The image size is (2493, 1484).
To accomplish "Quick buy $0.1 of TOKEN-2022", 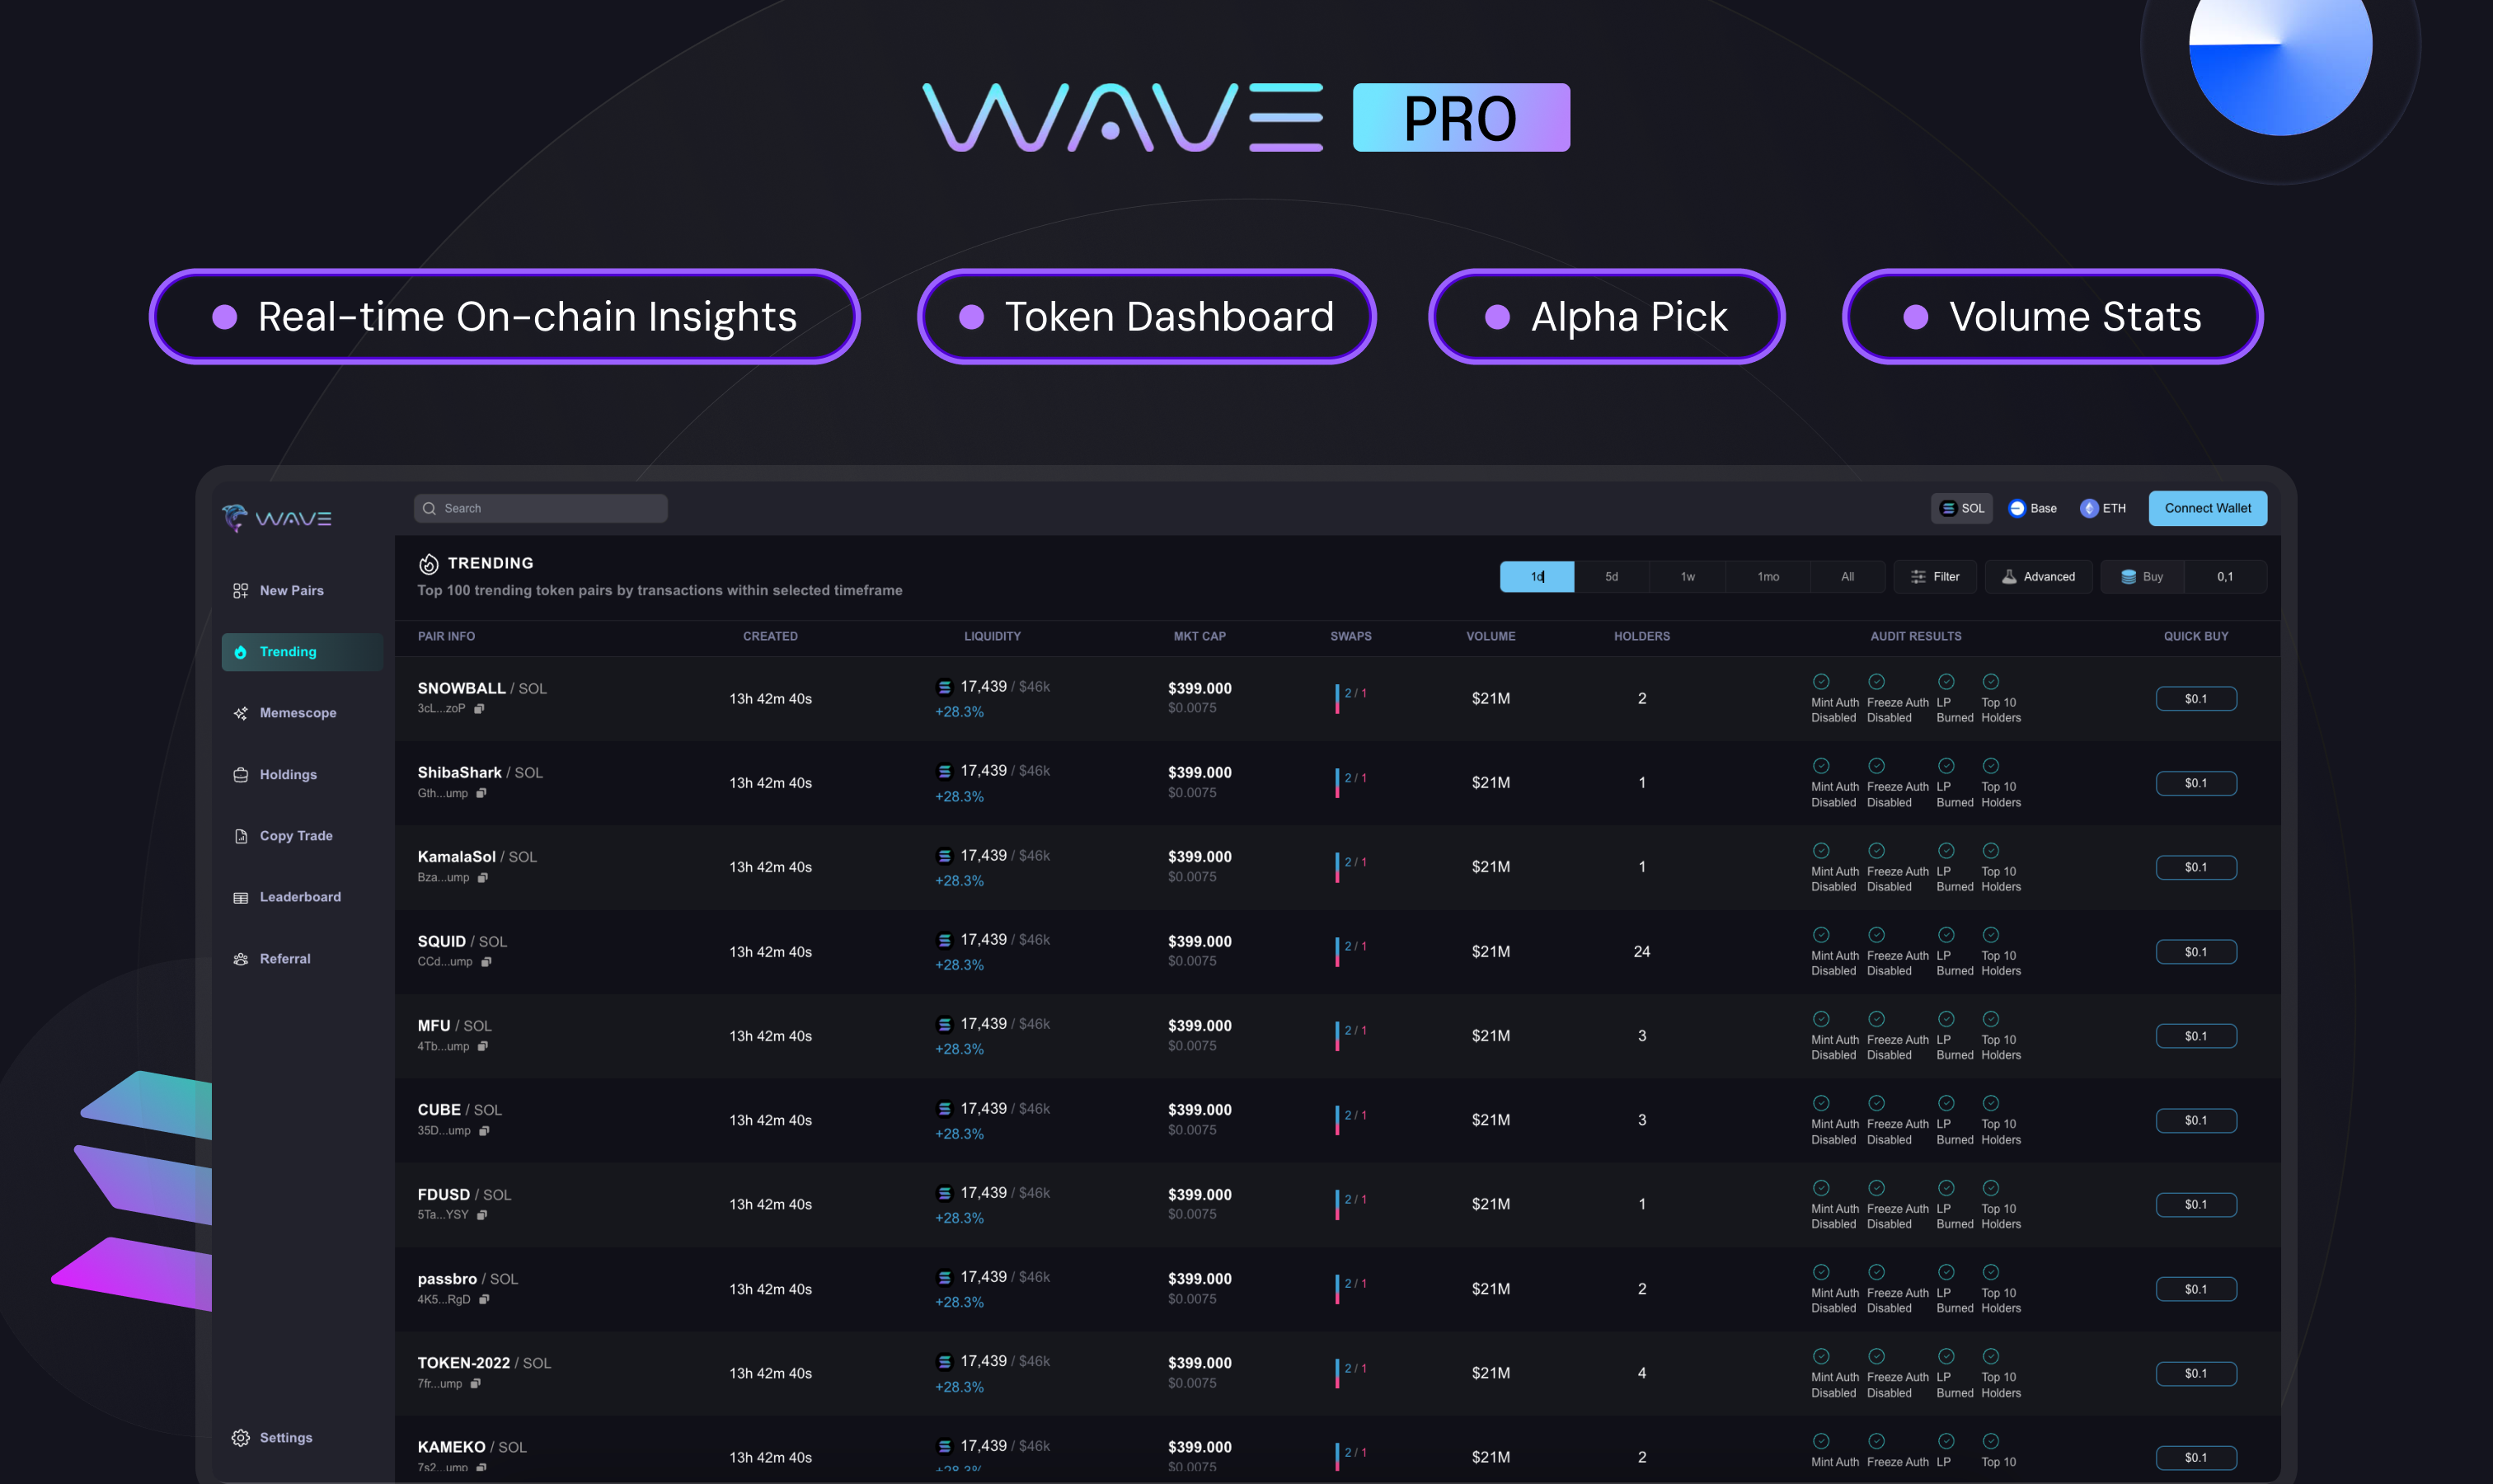I will 2196,1373.
